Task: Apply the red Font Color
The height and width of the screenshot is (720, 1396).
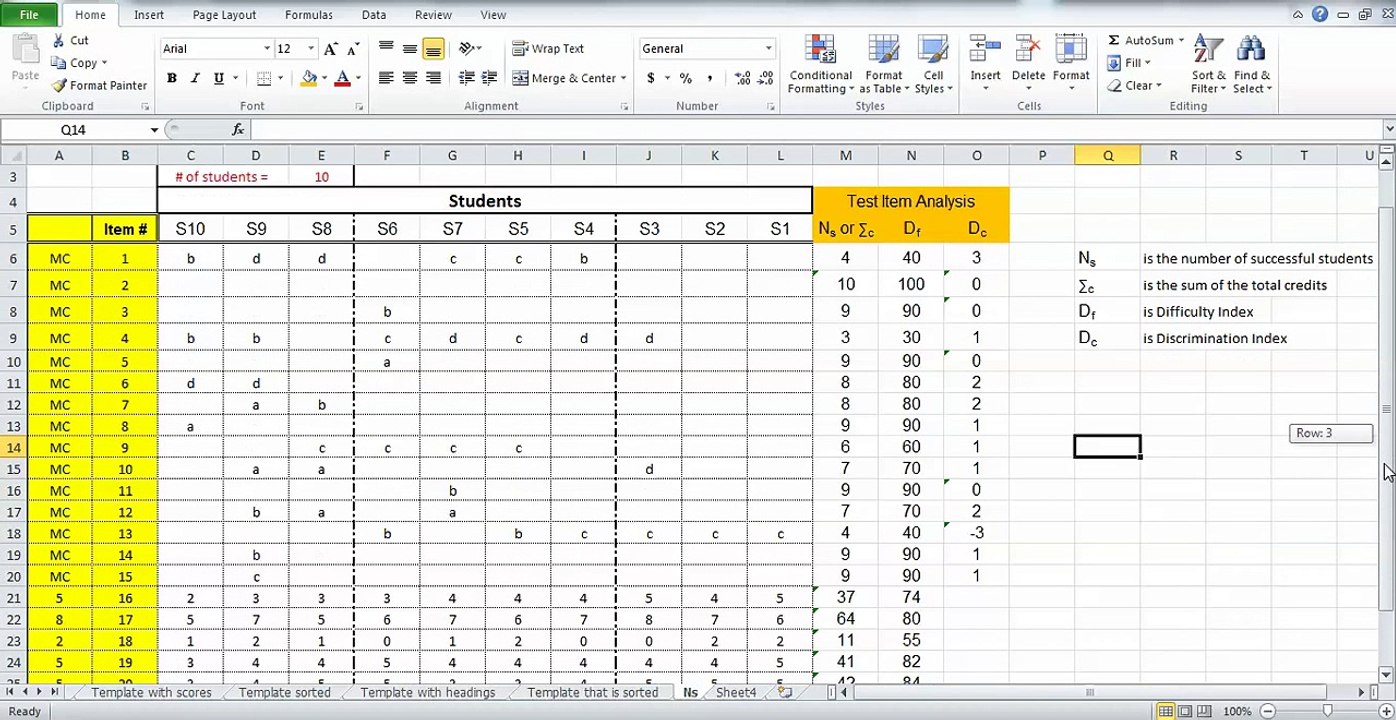Action: 343,78
